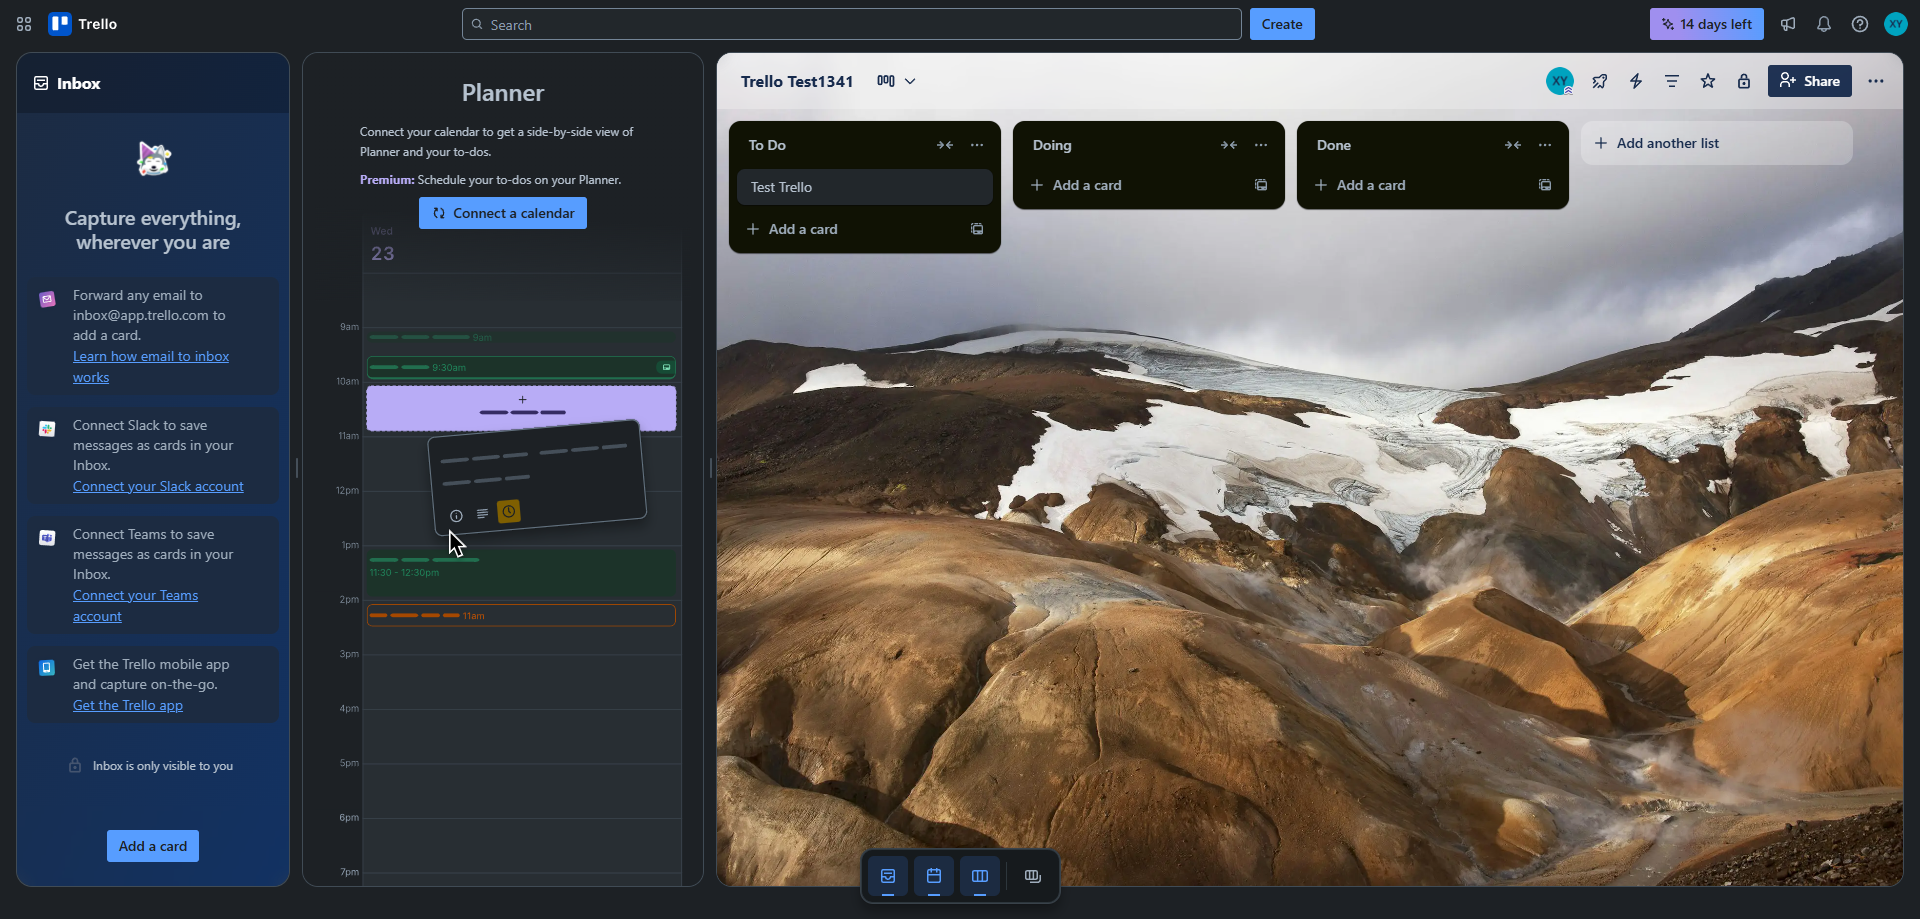Collapse the Done list
1920x919 pixels.
tap(1513, 145)
